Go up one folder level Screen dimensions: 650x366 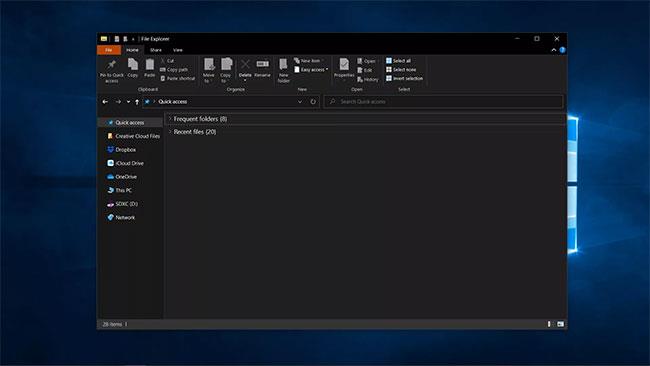point(137,102)
